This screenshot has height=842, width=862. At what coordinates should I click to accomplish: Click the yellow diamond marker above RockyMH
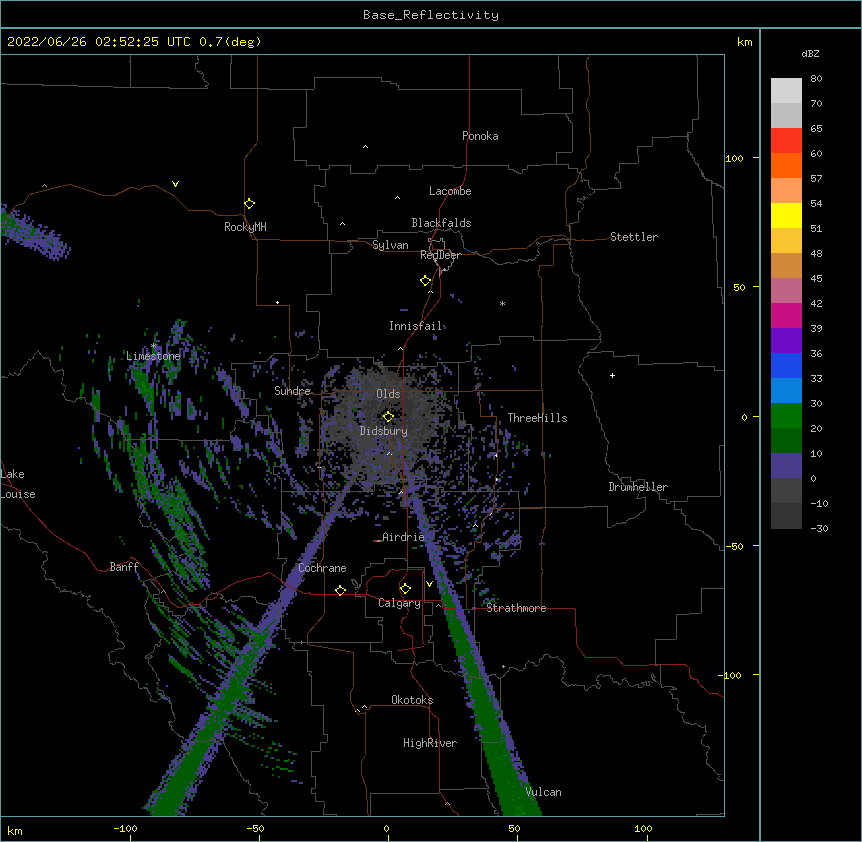250,204
